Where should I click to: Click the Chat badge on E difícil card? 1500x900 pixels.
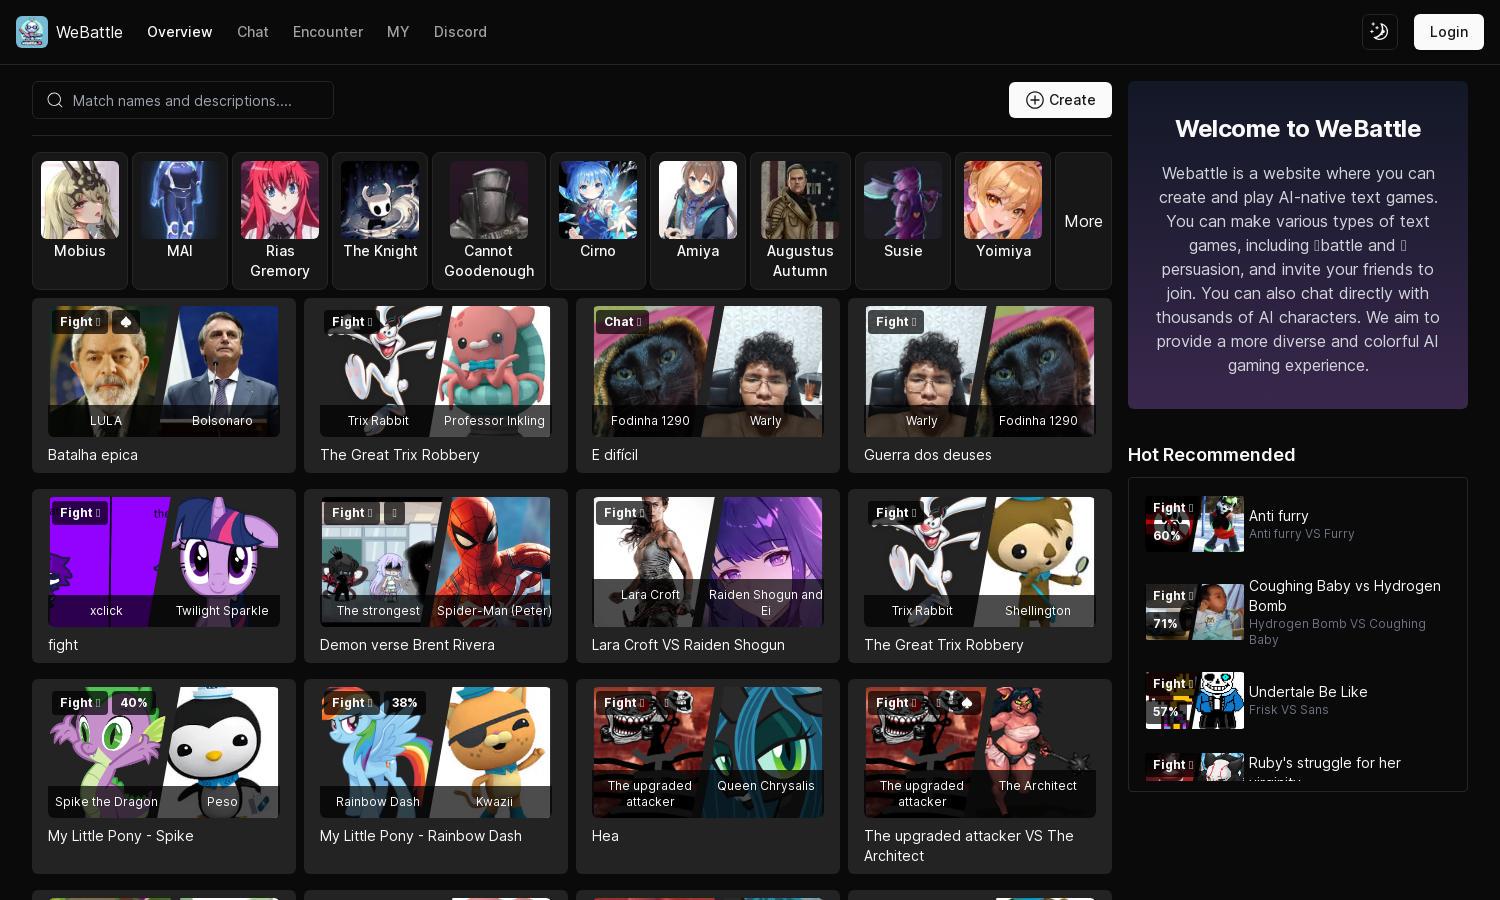click(622, 322)
